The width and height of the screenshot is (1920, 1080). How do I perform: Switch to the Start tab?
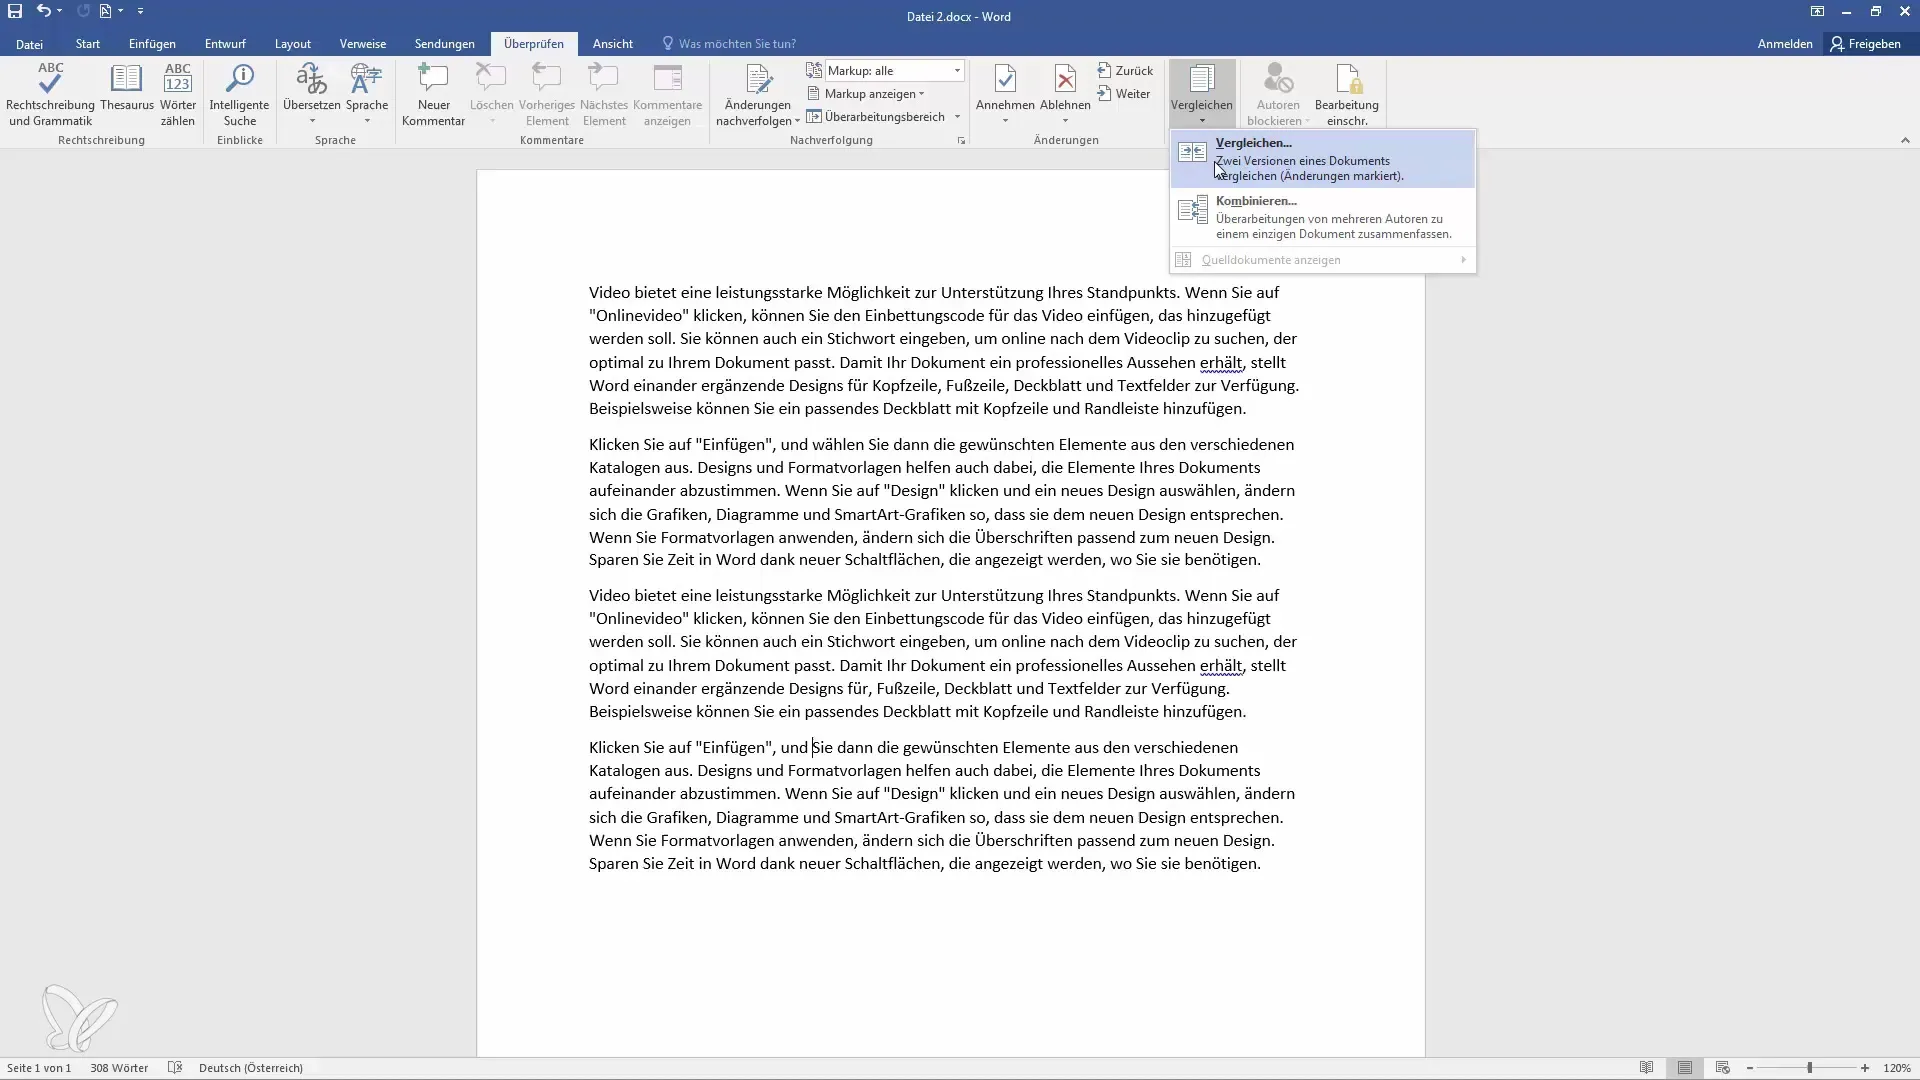(x=88, y=44)
